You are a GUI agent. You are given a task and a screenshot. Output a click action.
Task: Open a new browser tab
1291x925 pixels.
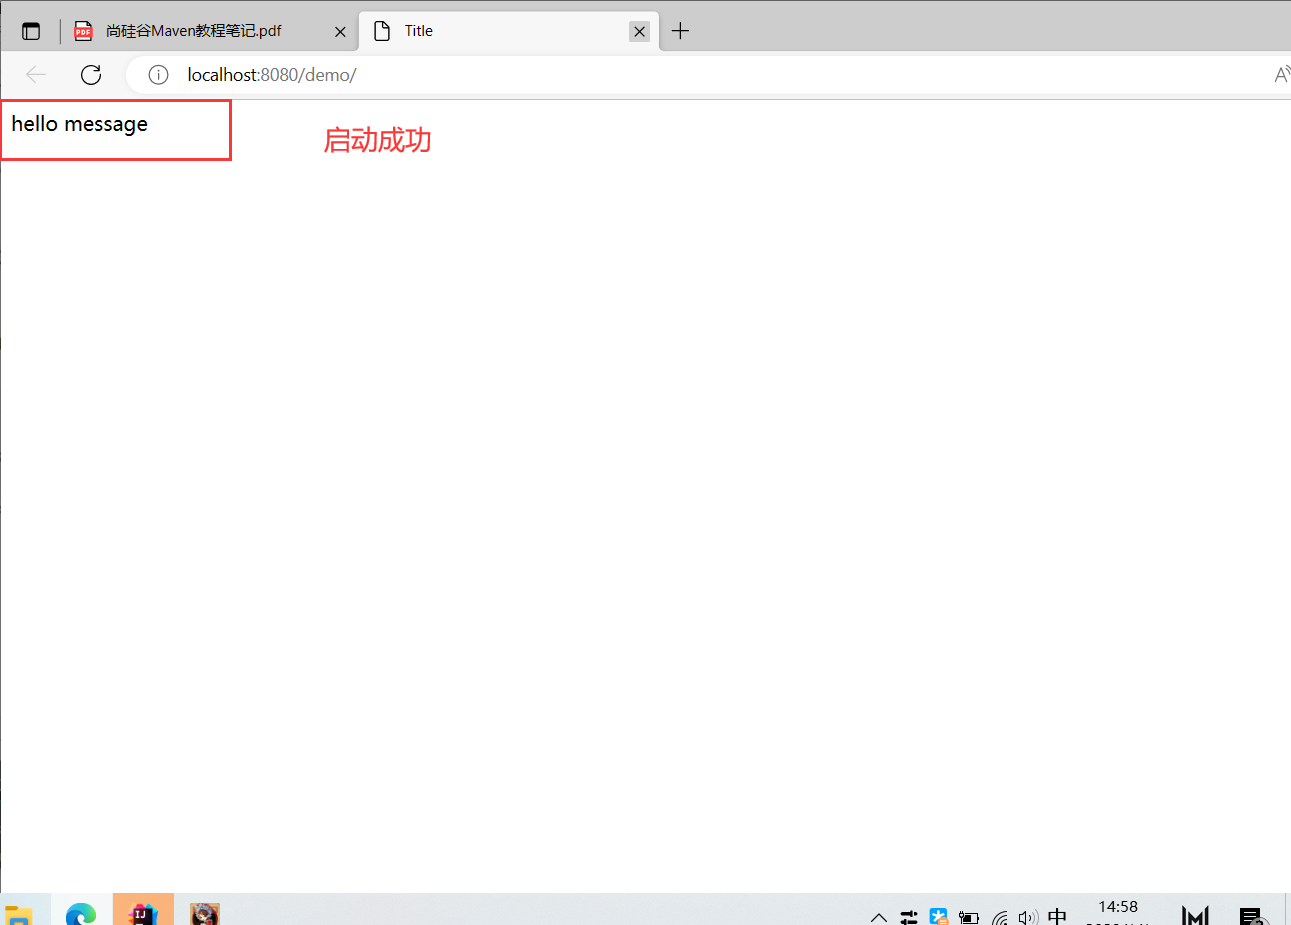(x=680, y=31)
